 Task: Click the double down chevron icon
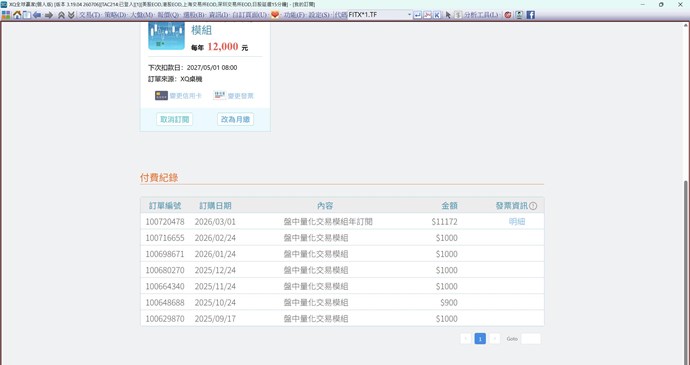click(71, 15)
